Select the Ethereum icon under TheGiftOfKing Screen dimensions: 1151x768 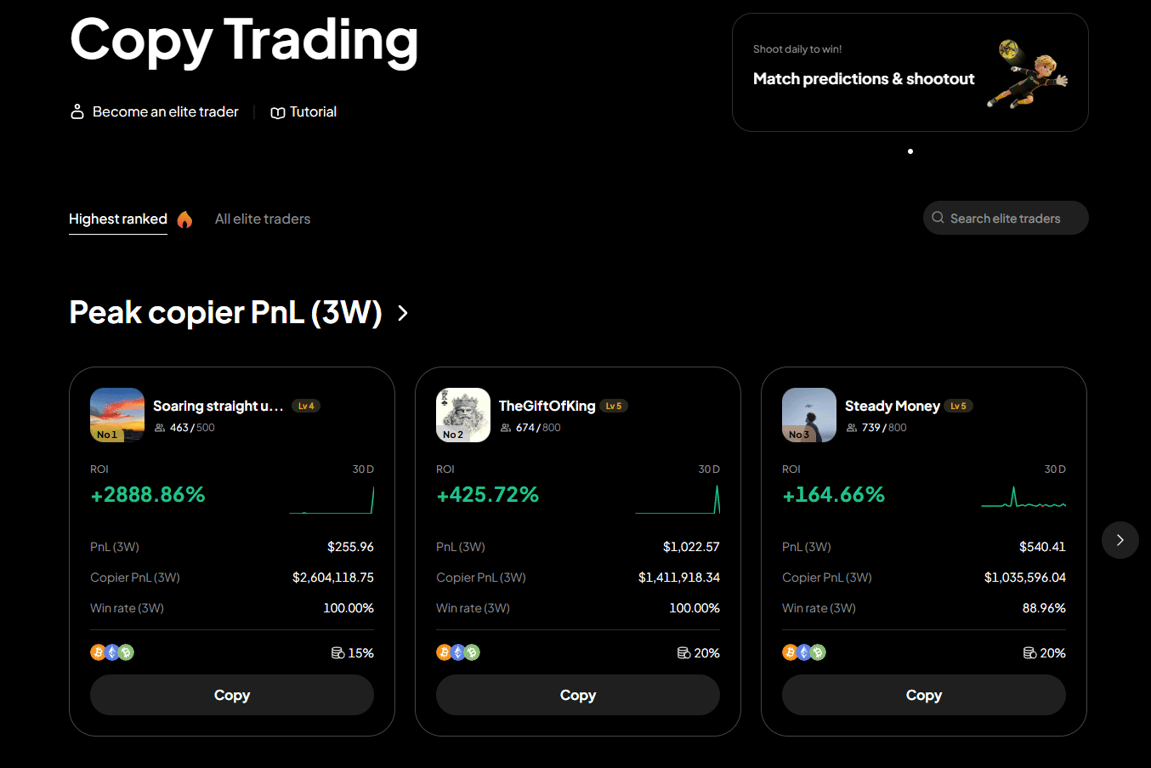(x=457, y=651)
